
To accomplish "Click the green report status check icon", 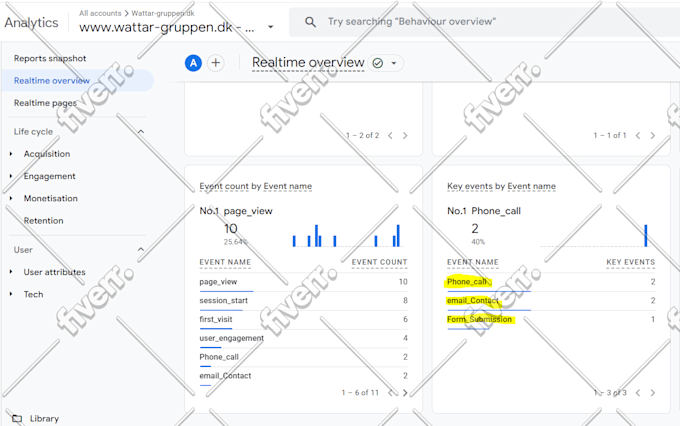I will tap(378, 63).
